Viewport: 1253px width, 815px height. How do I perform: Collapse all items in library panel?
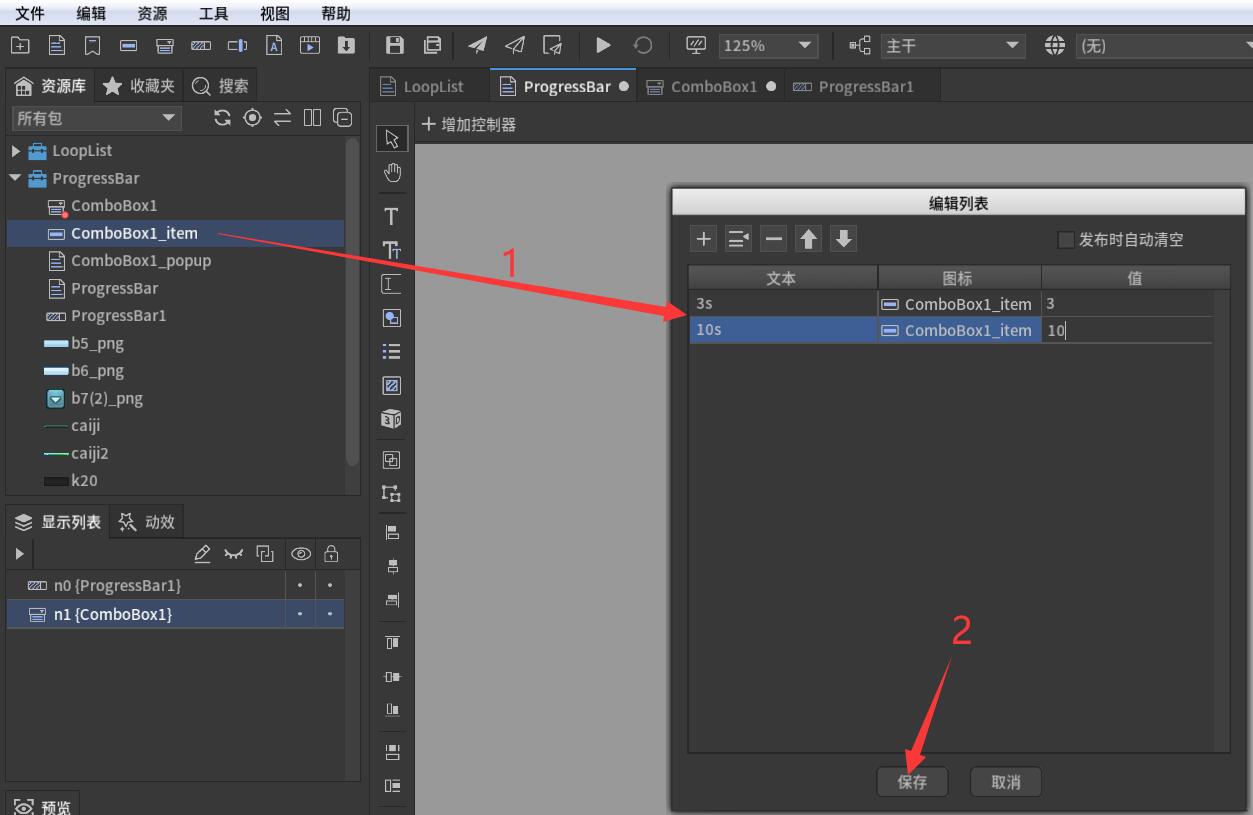pos(342,118)
